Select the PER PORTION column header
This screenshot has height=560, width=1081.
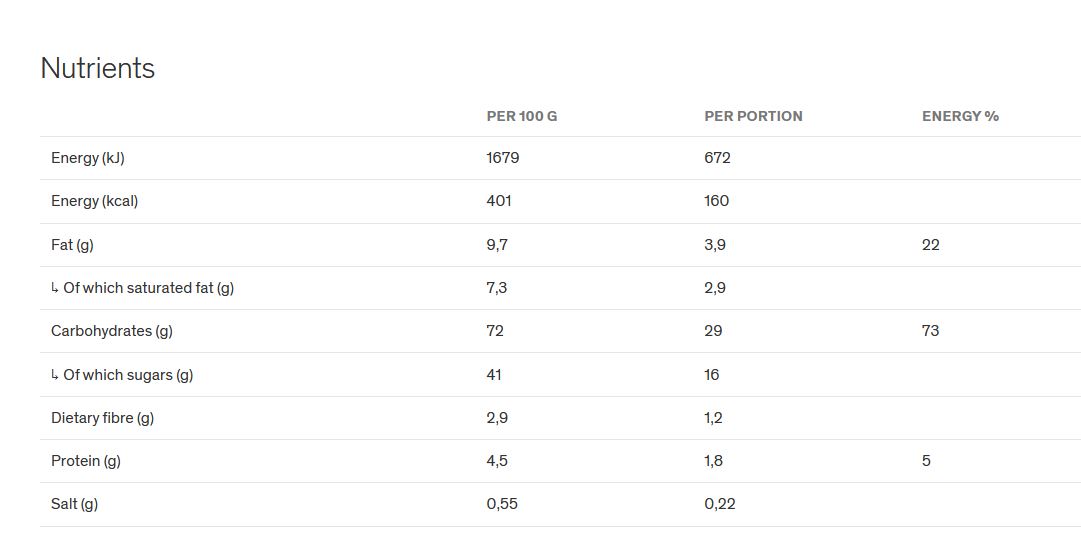754,117
